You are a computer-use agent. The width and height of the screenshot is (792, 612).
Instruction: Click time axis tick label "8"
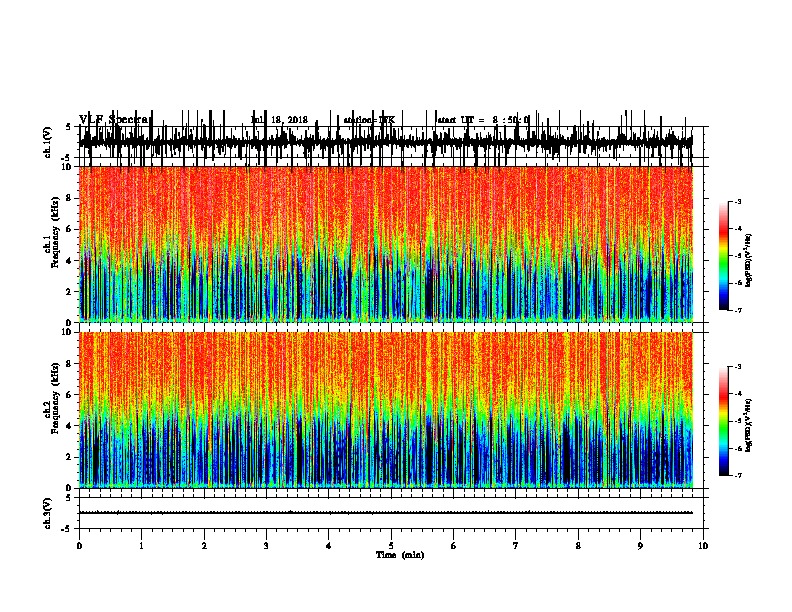pos(578,546)
